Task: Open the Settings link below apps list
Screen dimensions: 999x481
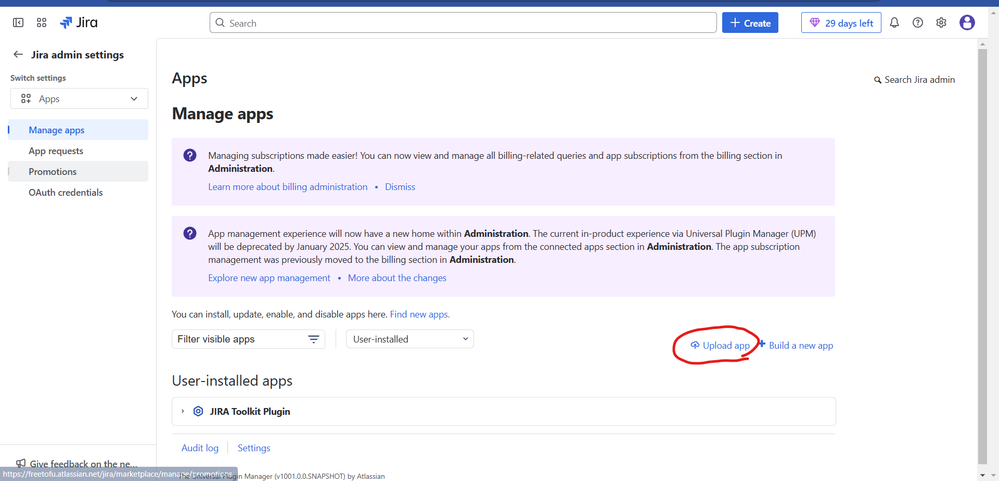Action: click(x=254, y=448)
